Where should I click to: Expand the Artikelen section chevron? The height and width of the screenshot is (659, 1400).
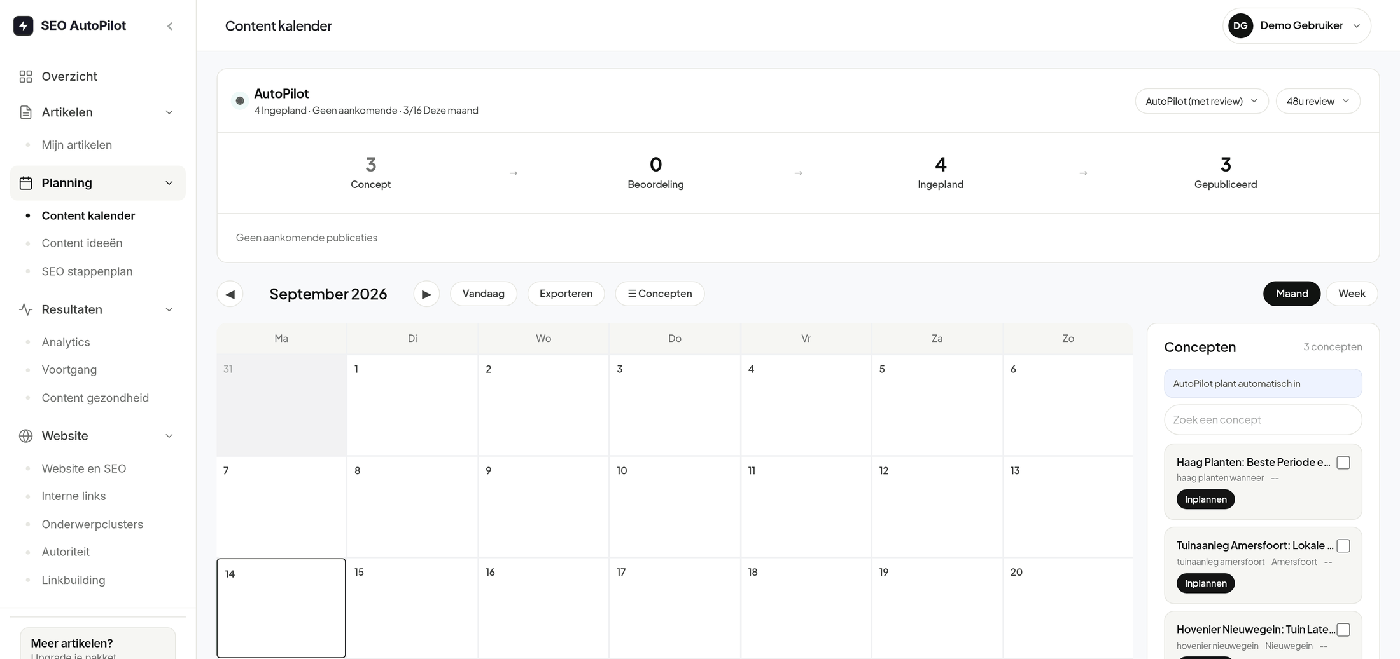[x=168, y=112]
